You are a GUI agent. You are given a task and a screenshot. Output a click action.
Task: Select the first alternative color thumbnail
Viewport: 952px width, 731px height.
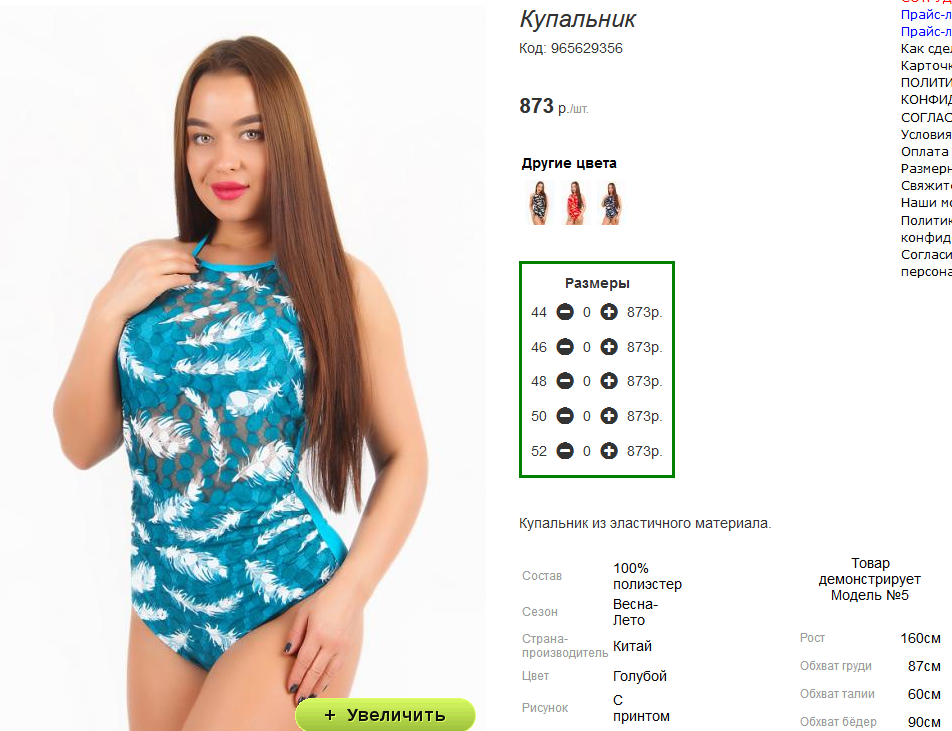pos(539,203)
